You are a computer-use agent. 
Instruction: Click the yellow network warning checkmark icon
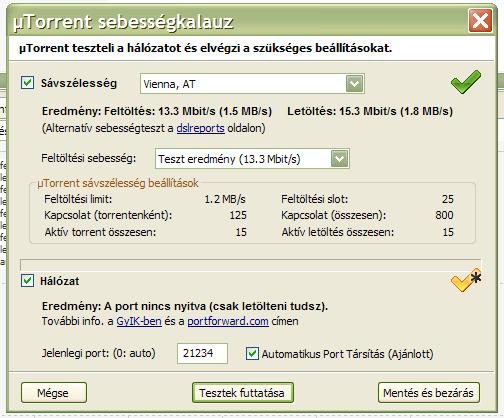pos(466,280)
